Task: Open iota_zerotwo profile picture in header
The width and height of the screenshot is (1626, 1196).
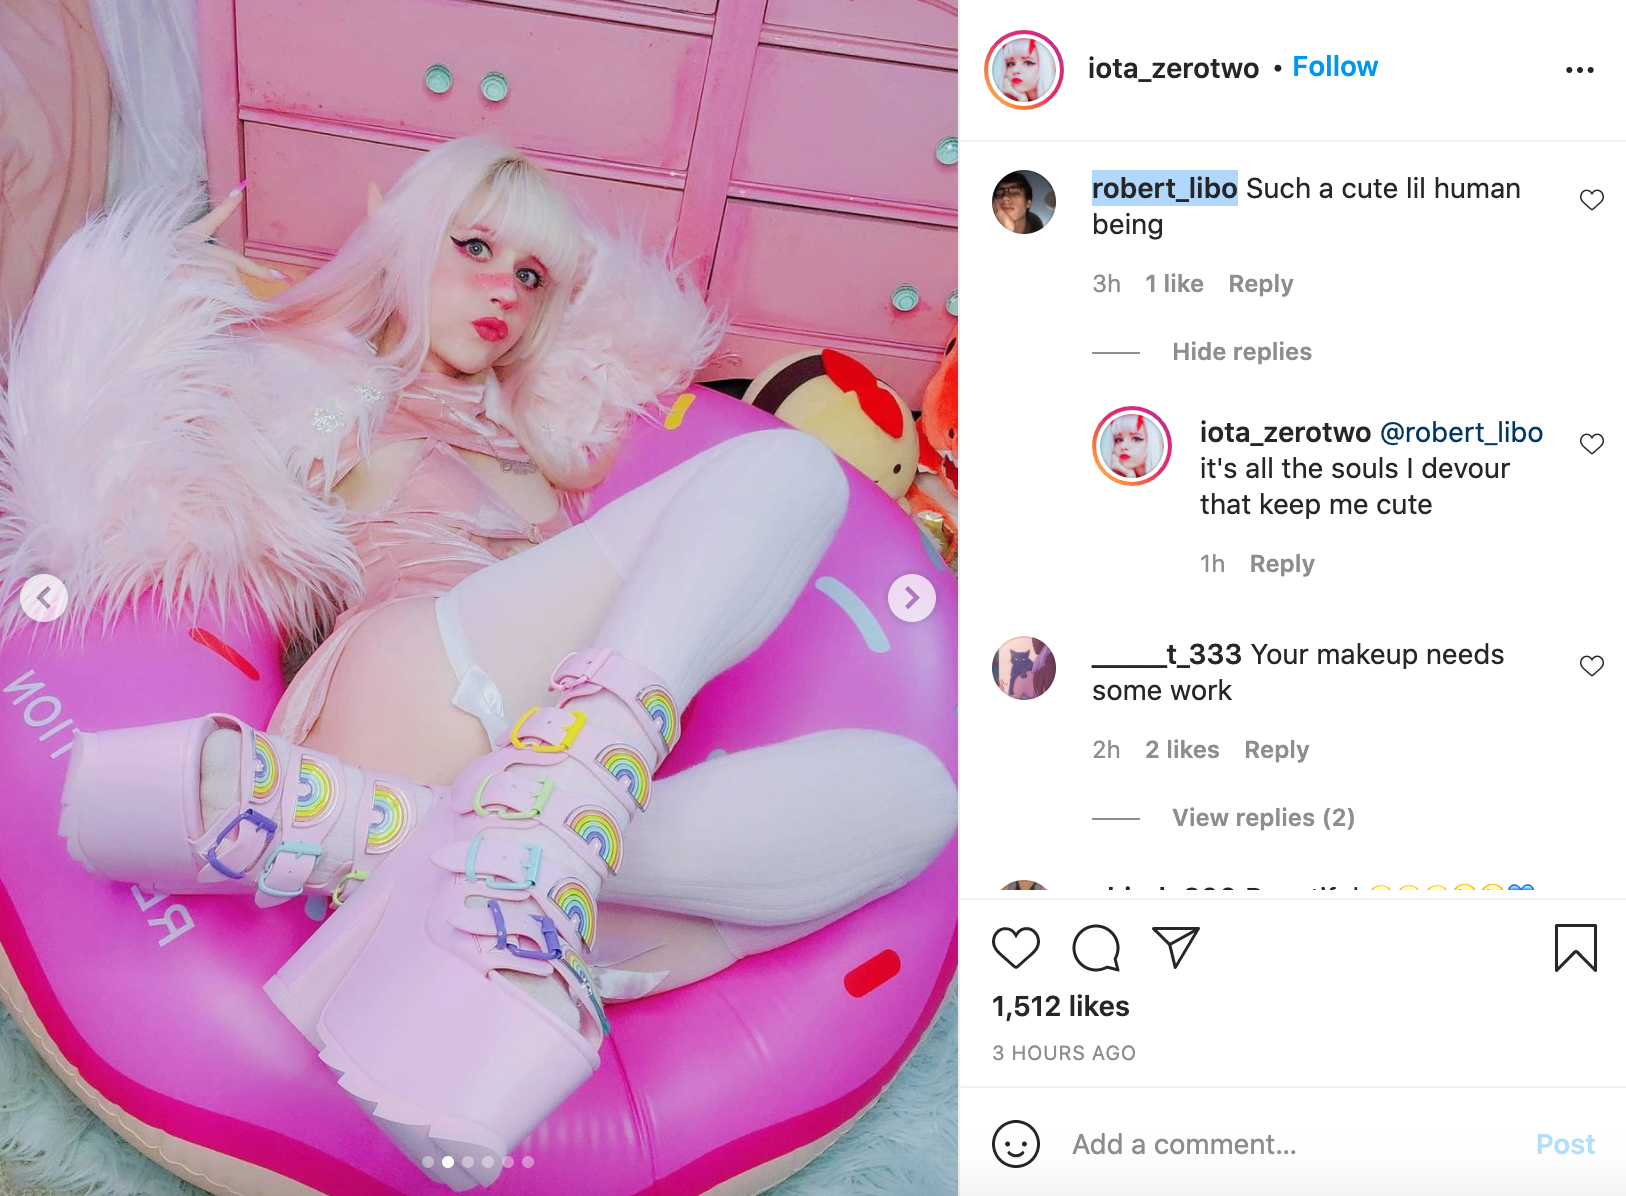Action: point(1024,69)
